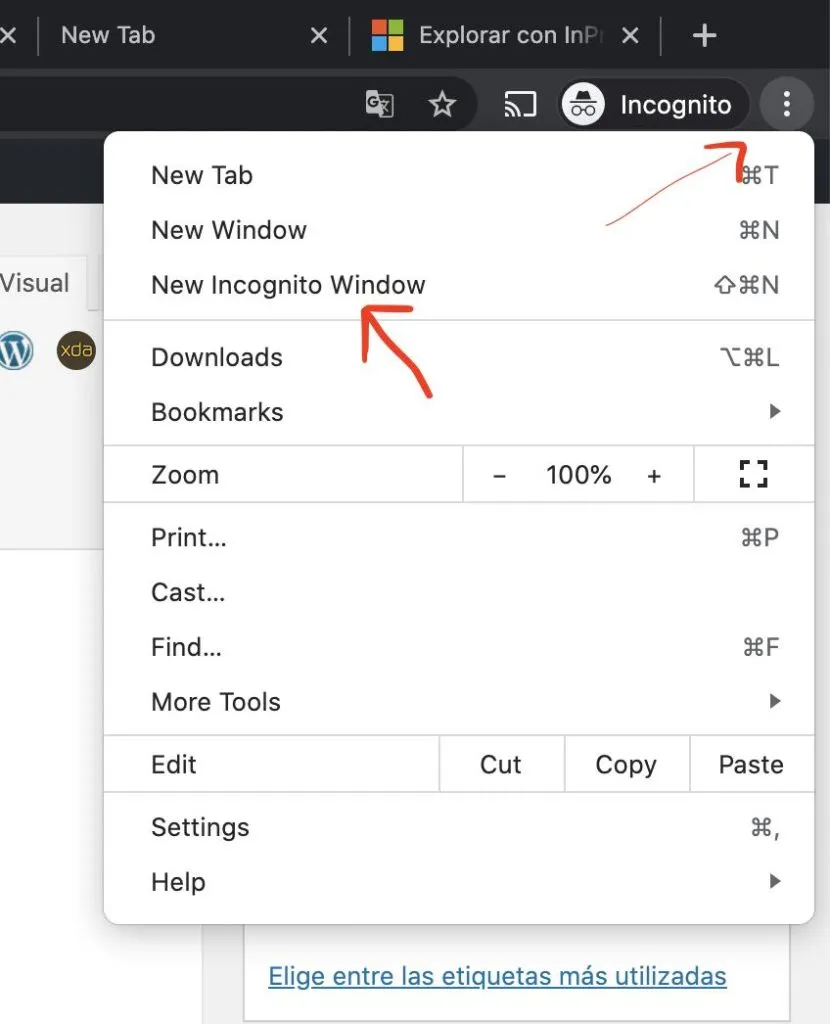Screen dimensions: 830x1024
Task: Click the Google Translate icon in the address bar
Action: pos(379,103)
